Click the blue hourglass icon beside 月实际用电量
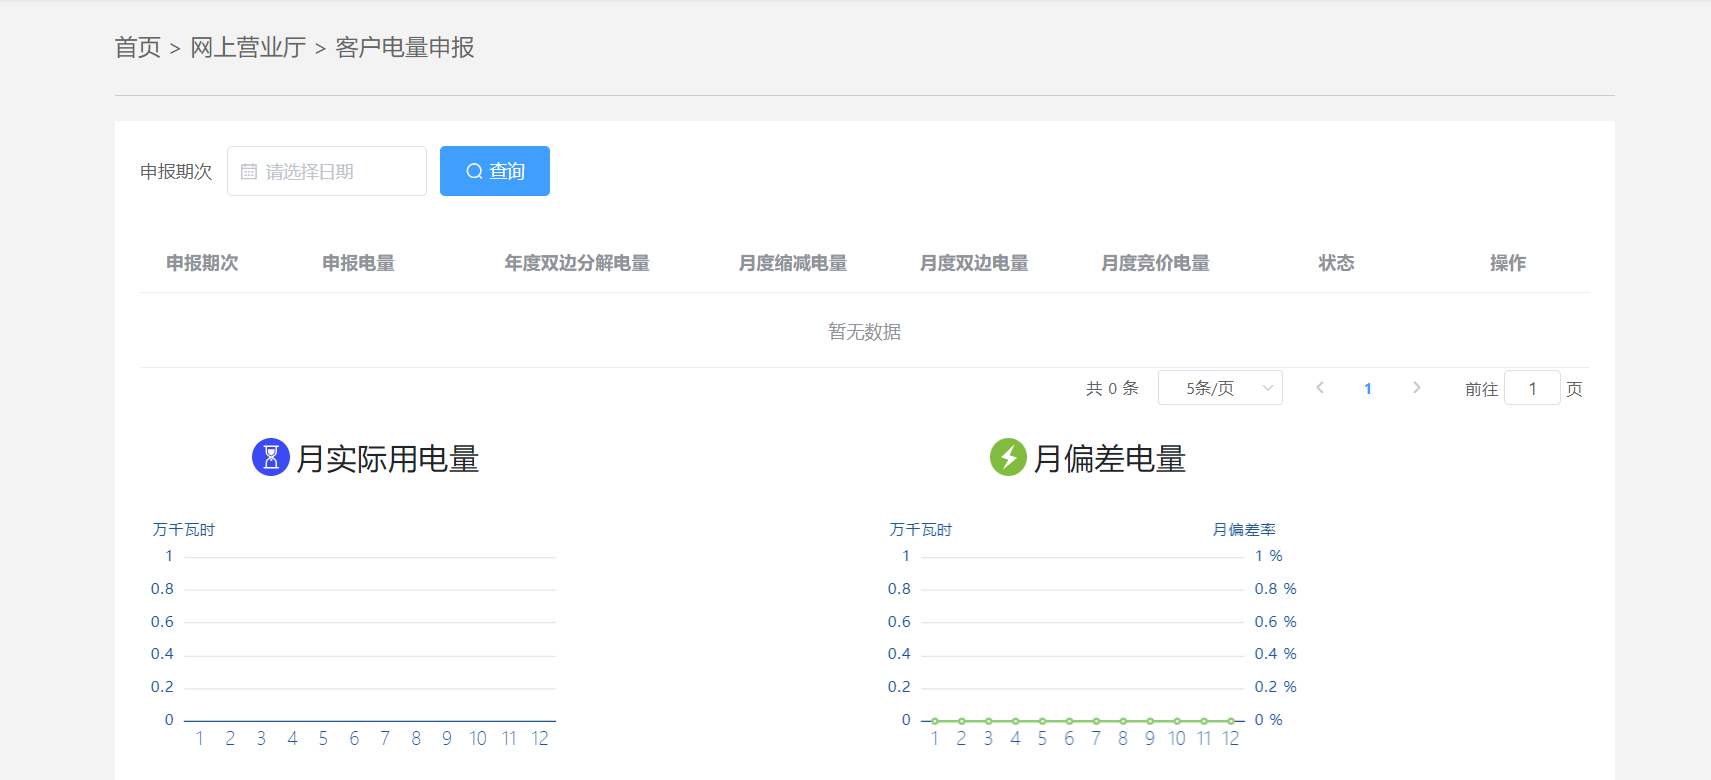 click(x=271, y=457)
